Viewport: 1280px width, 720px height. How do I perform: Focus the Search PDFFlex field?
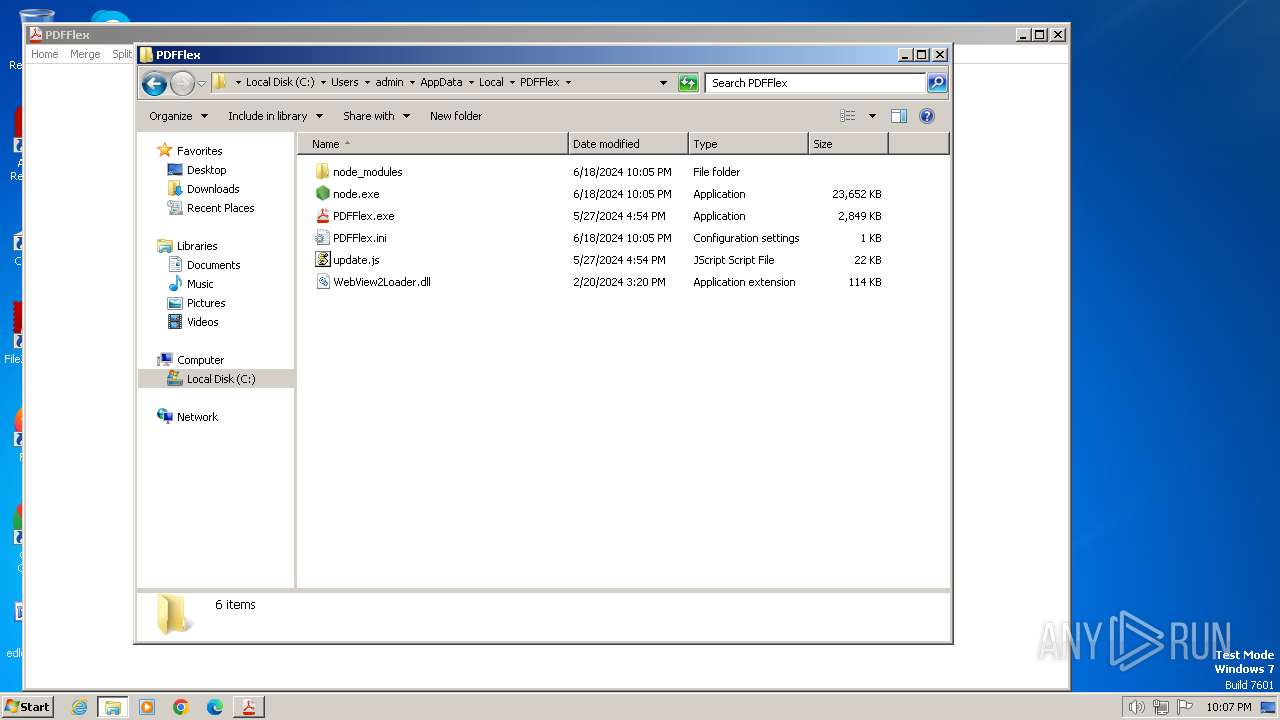click(x=815, y=83)
